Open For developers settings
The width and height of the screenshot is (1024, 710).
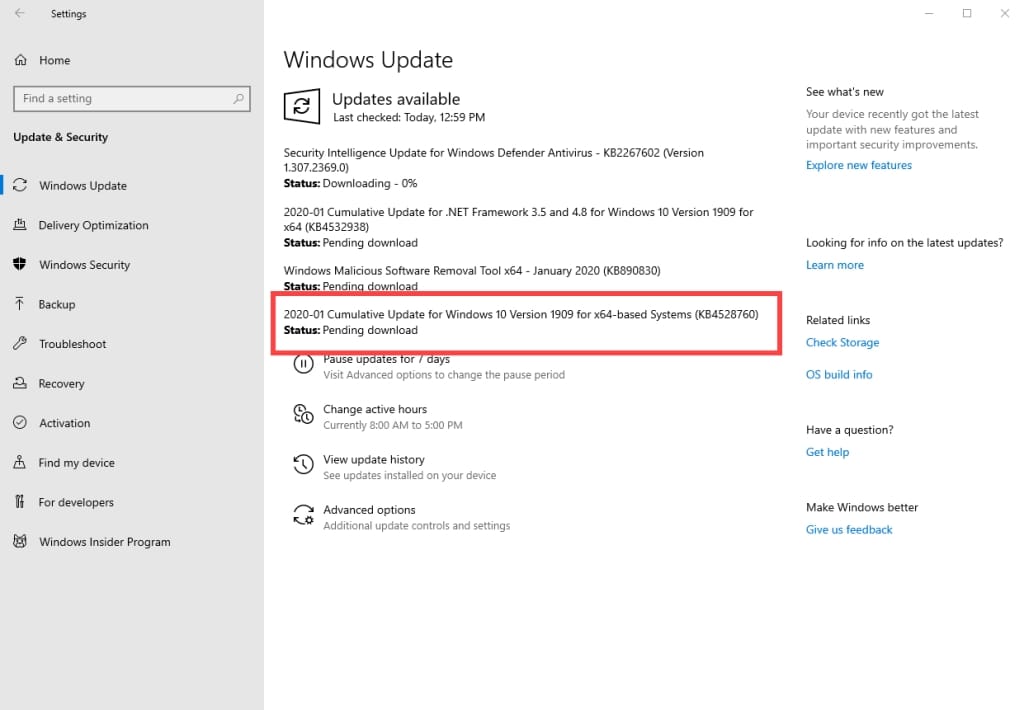click(x=76, y=502)
